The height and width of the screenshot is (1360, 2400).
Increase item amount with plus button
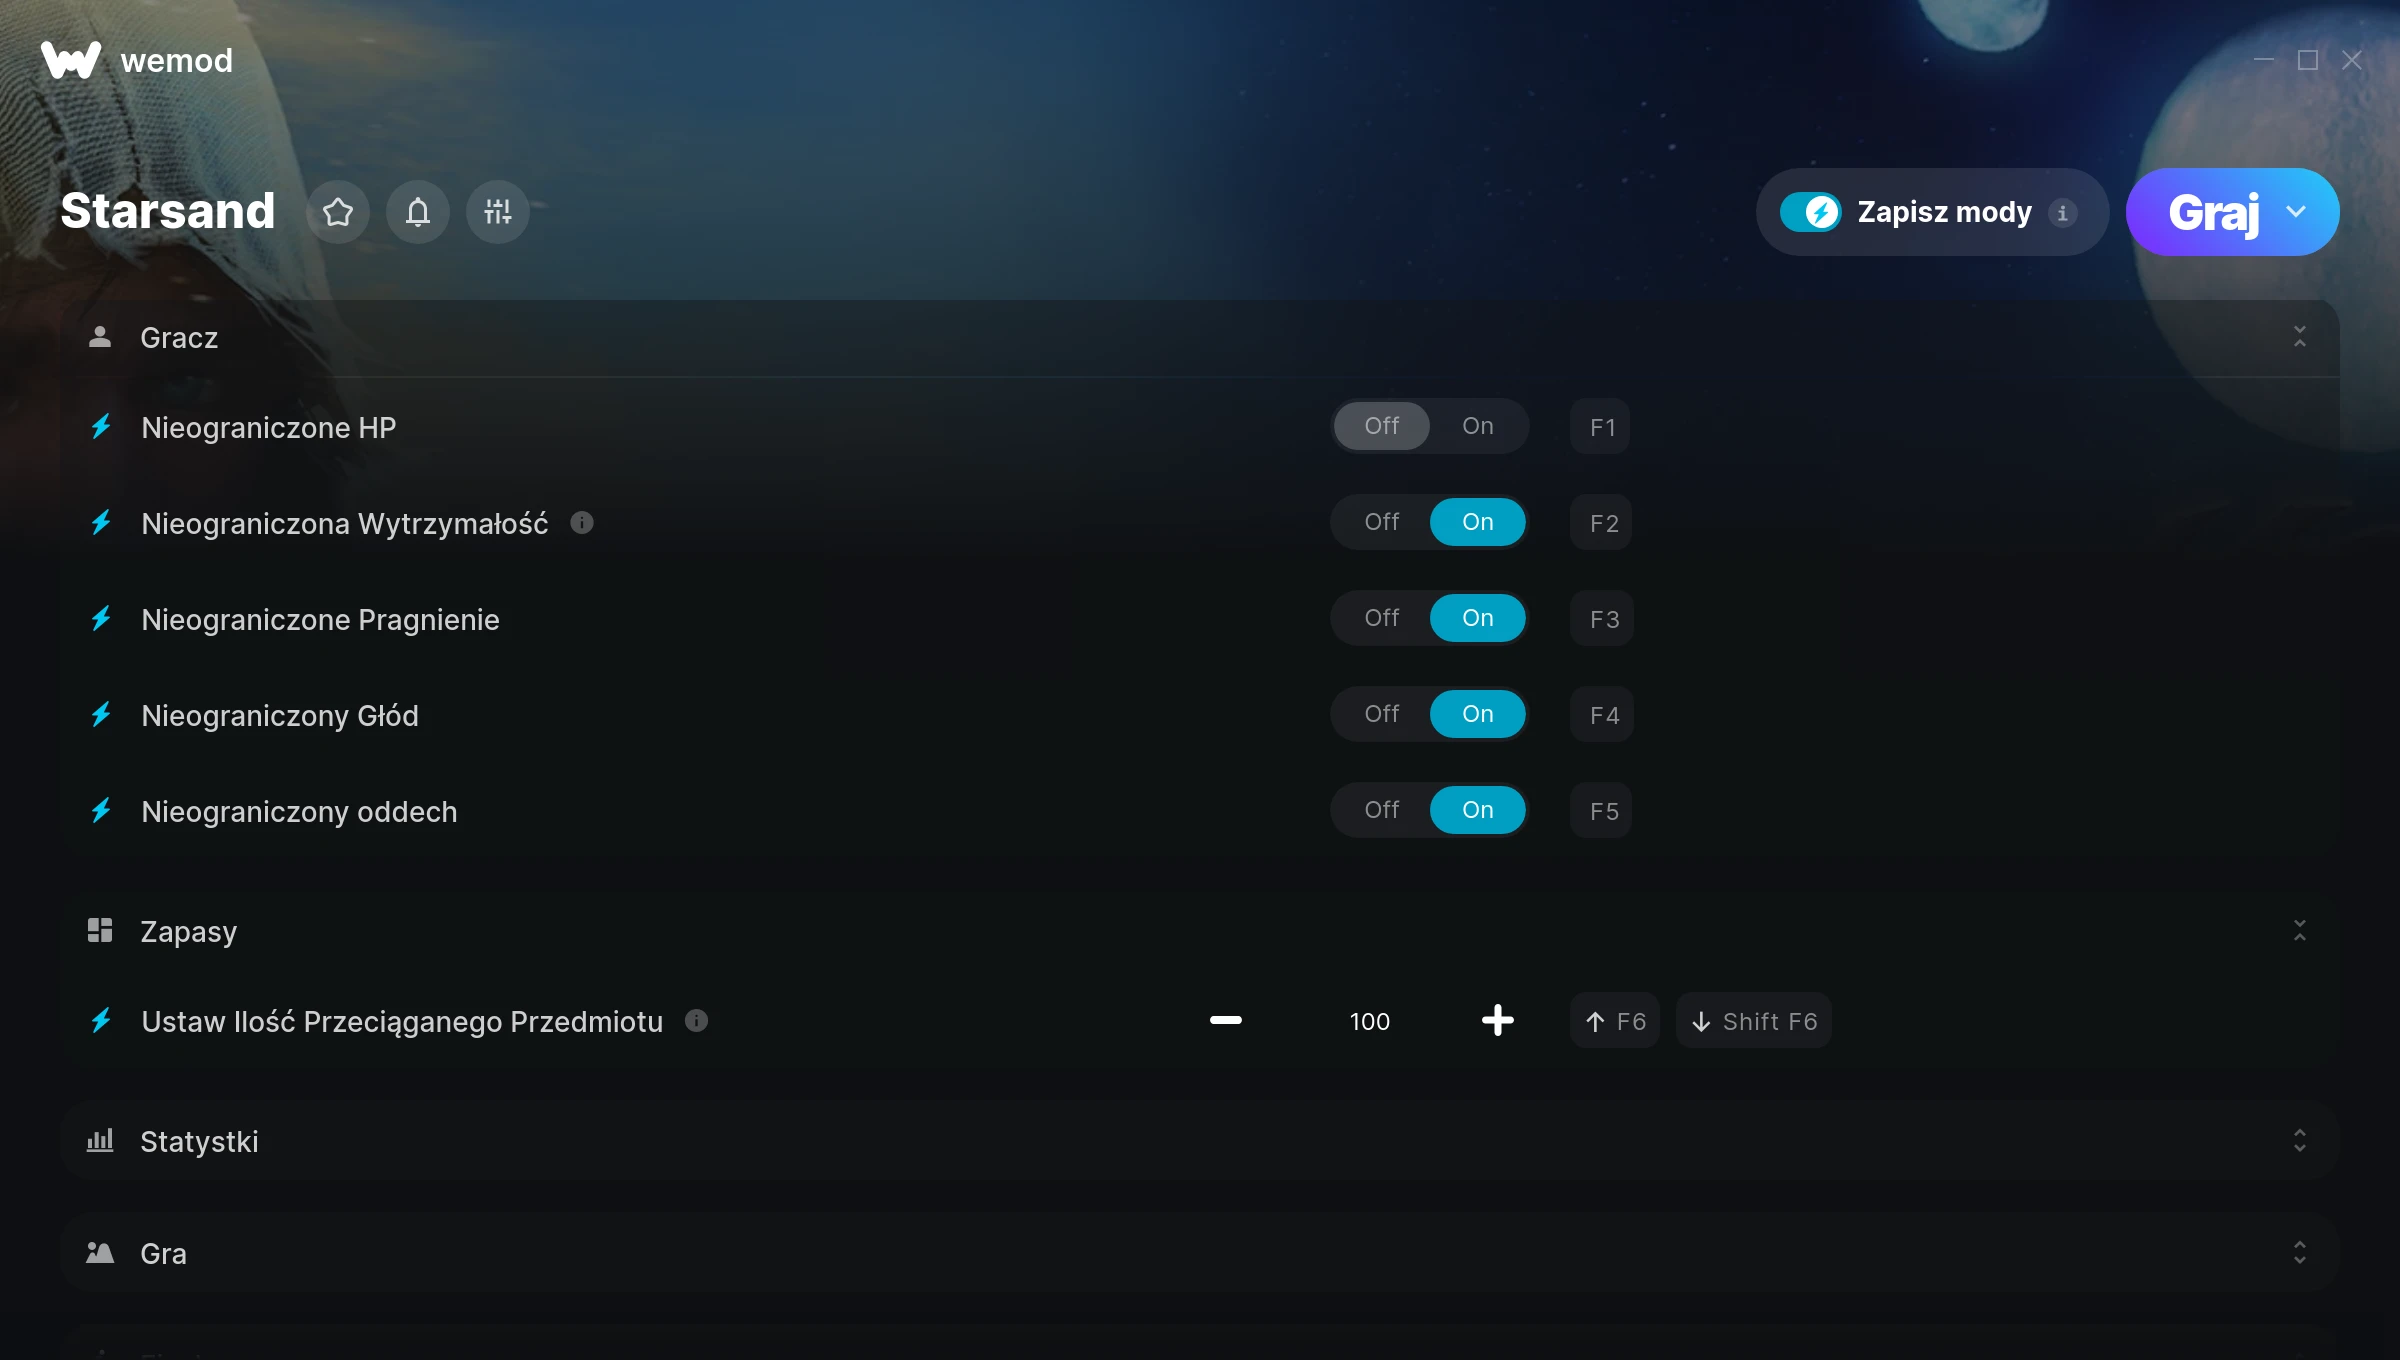(1498, 1020)
